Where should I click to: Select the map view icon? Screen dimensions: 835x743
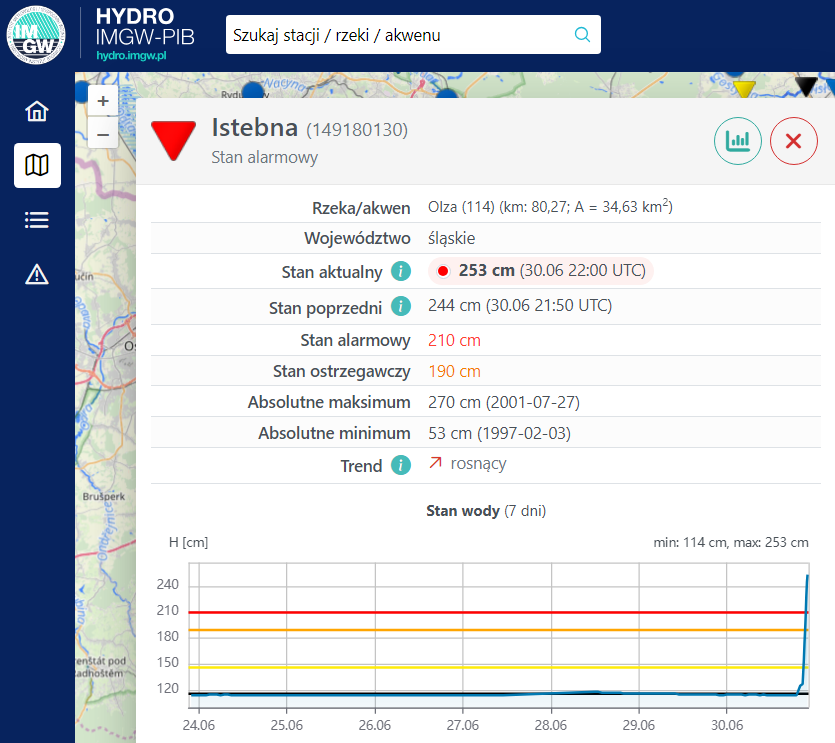pos(37,165)
